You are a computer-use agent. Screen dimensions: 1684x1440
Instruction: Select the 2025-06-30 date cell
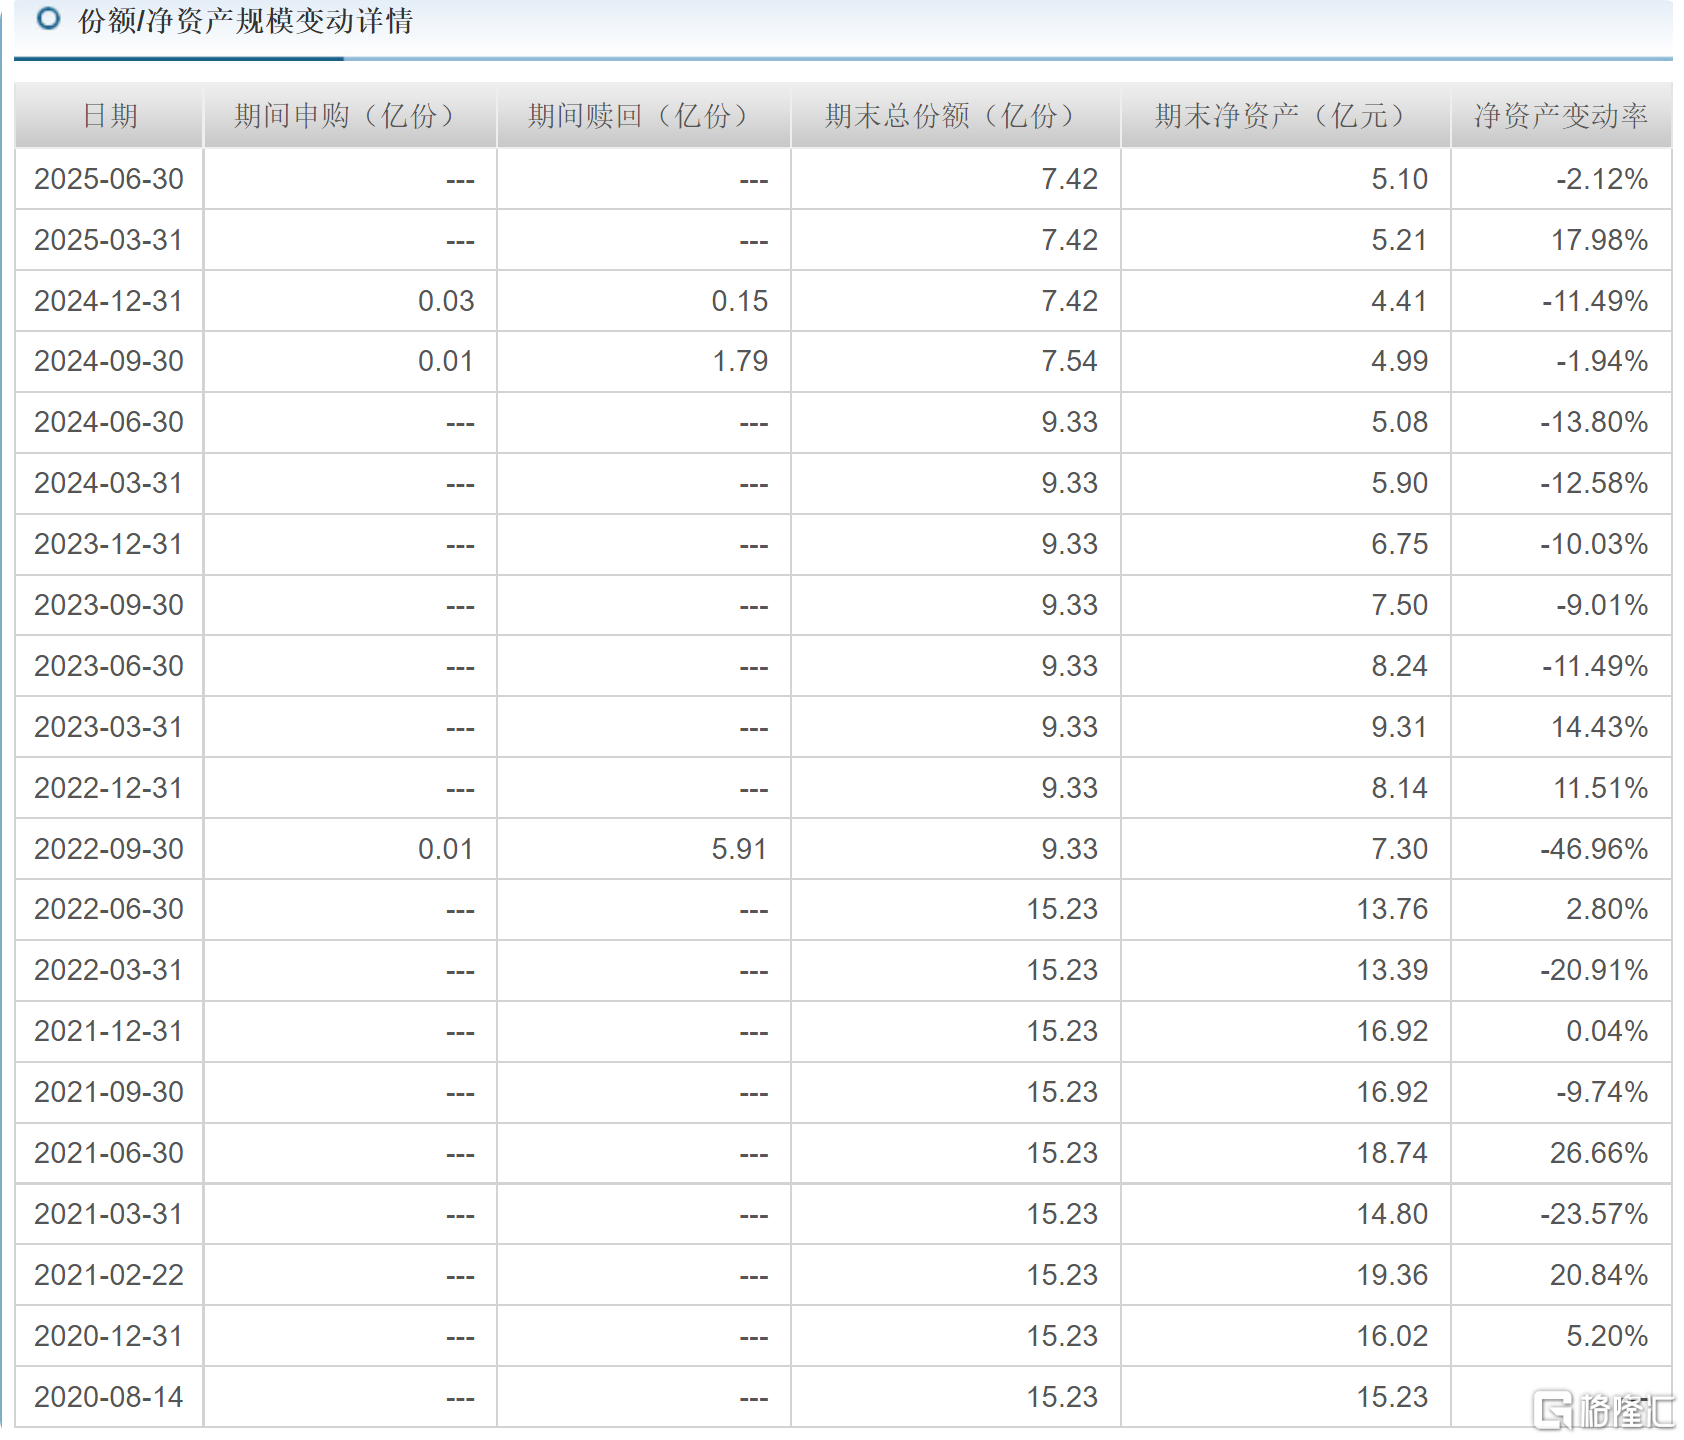point(109,179)
